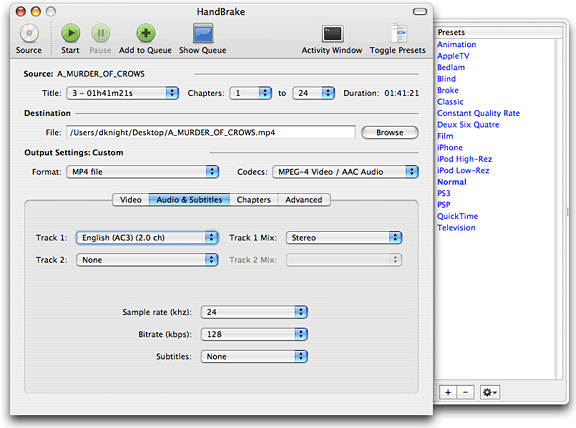Viewport: 576px width, 428px height.
Task: Select the iPhone preset
Action: click(x=450, y=147)
